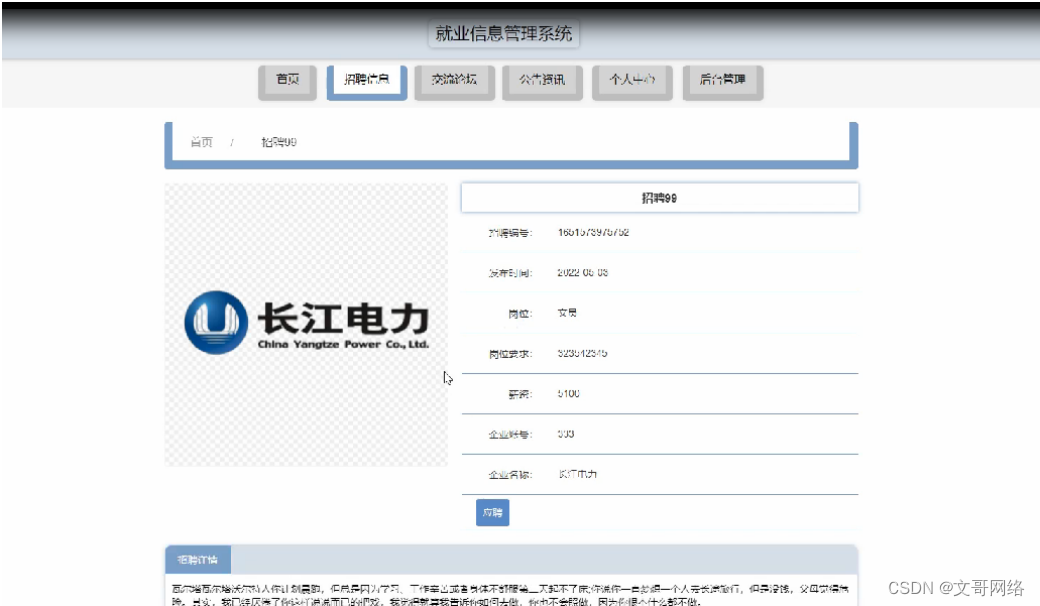Open the 首页 navigation tab

point(287,82)
